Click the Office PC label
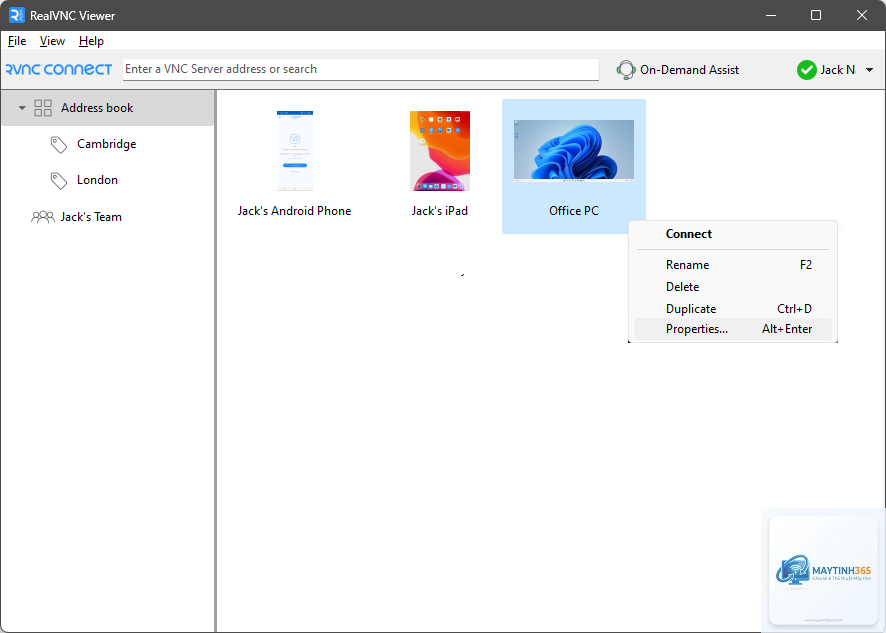The width and height of the screenshot is (886, 633). pyautogui.click(x=574, y=211)
